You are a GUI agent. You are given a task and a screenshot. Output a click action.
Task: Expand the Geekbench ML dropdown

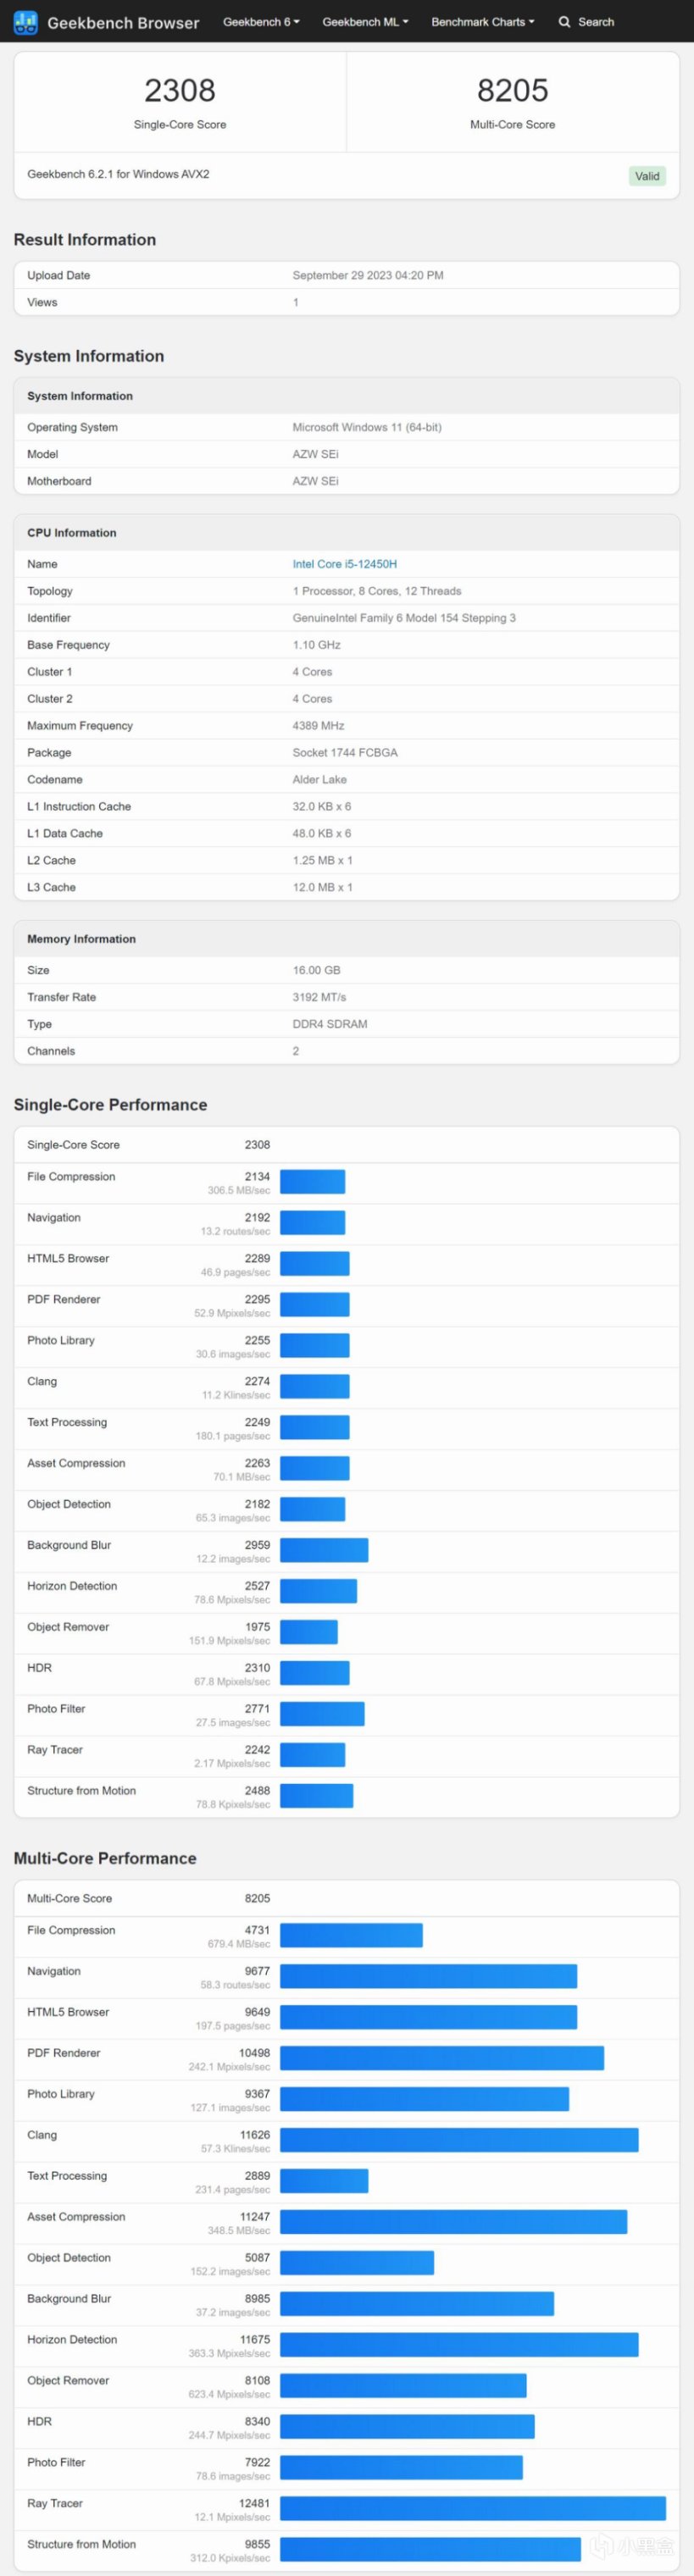[x=365, y=22]
